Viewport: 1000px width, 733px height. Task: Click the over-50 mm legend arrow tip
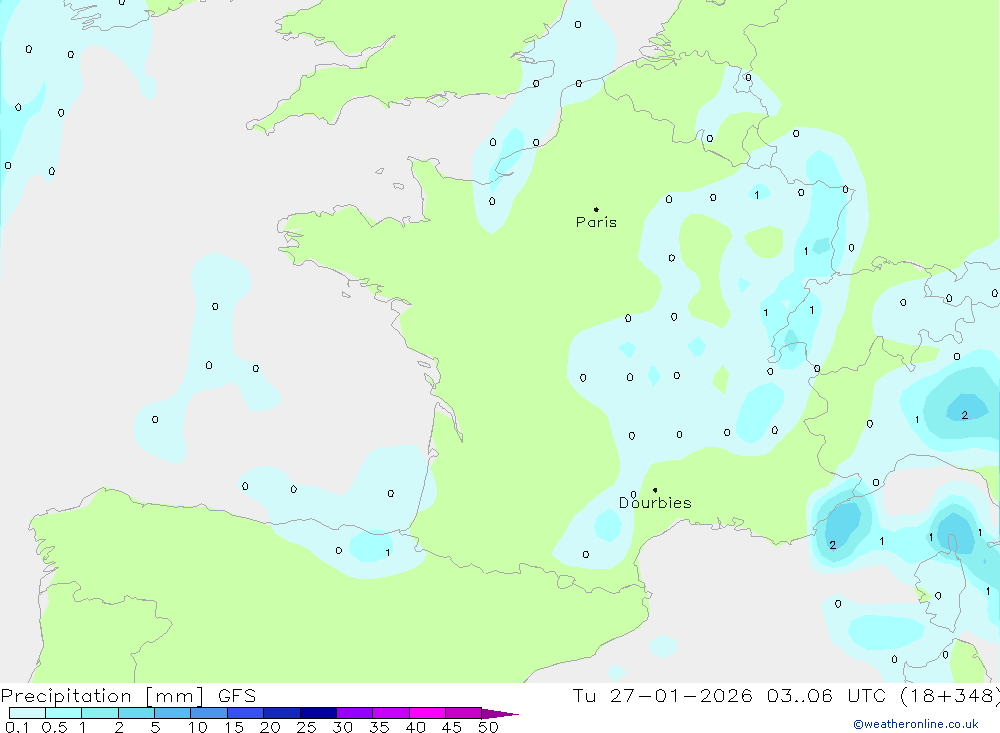[x=499, y=714]
